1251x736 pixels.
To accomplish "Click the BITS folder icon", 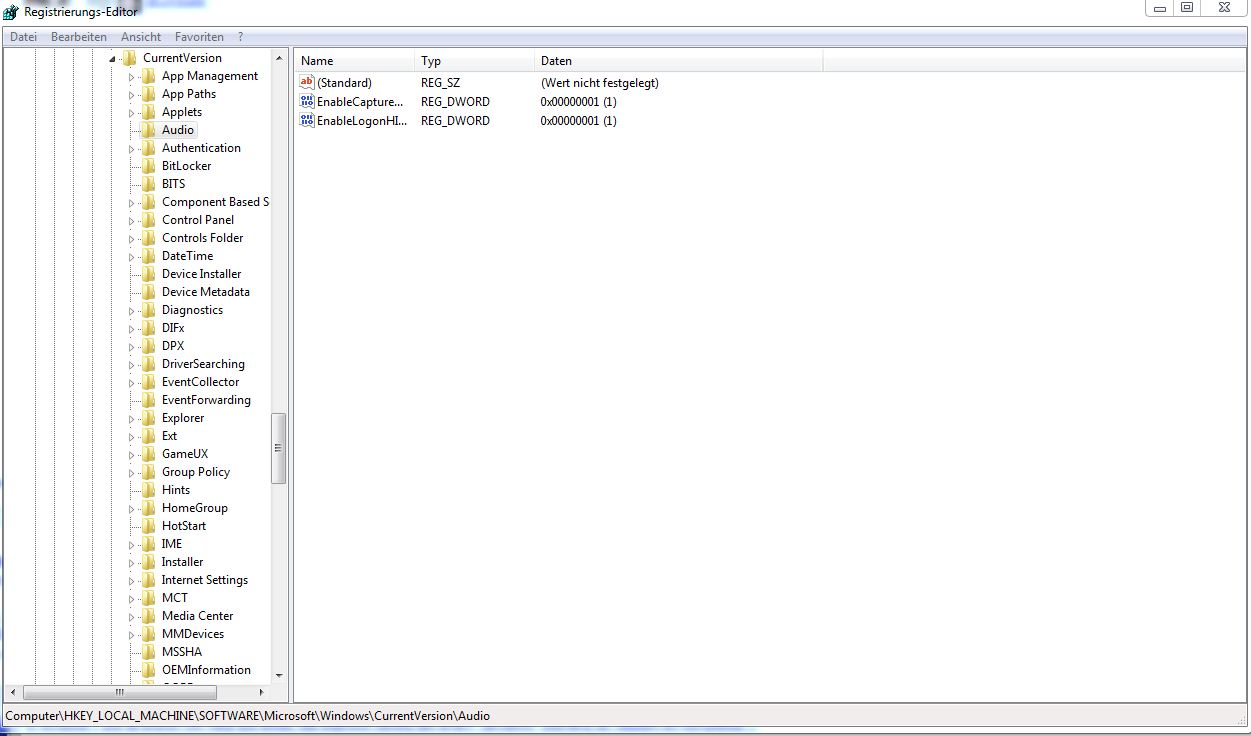I will click(x=148, y=184).
